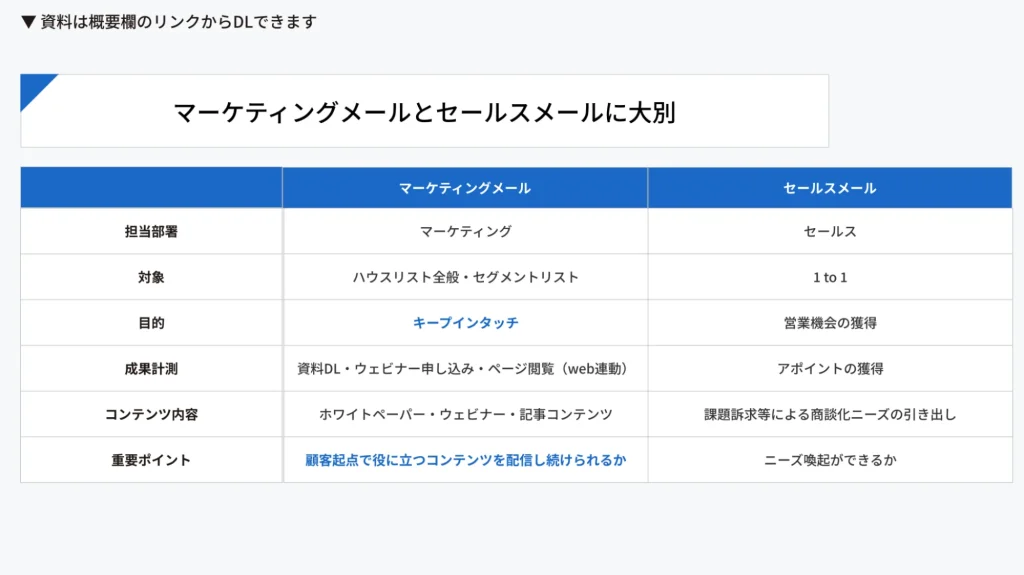Image resolution: width=1024 pixels, height=575 pixels.
Task: Click the ハウスリスト全般・セグメントリスト cell
Action: click(x=465, y=277)
